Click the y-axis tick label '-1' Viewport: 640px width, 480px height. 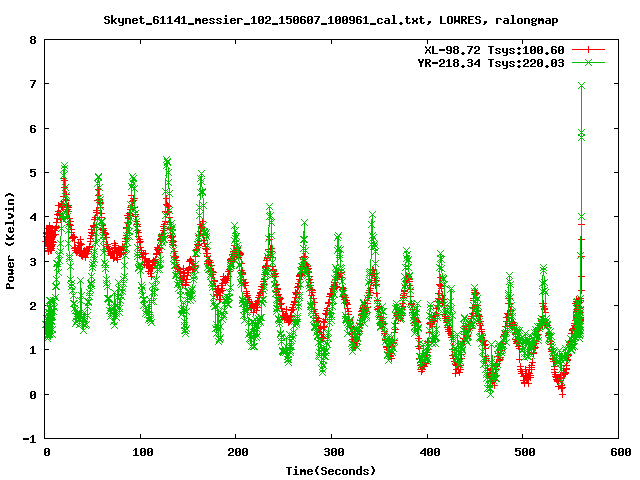coord(29,439)
